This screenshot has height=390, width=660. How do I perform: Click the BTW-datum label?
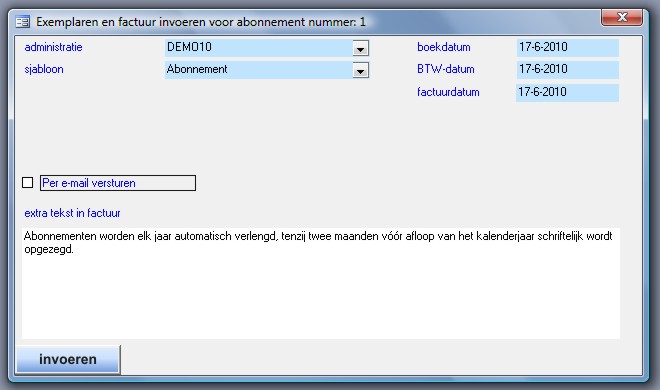446,69
